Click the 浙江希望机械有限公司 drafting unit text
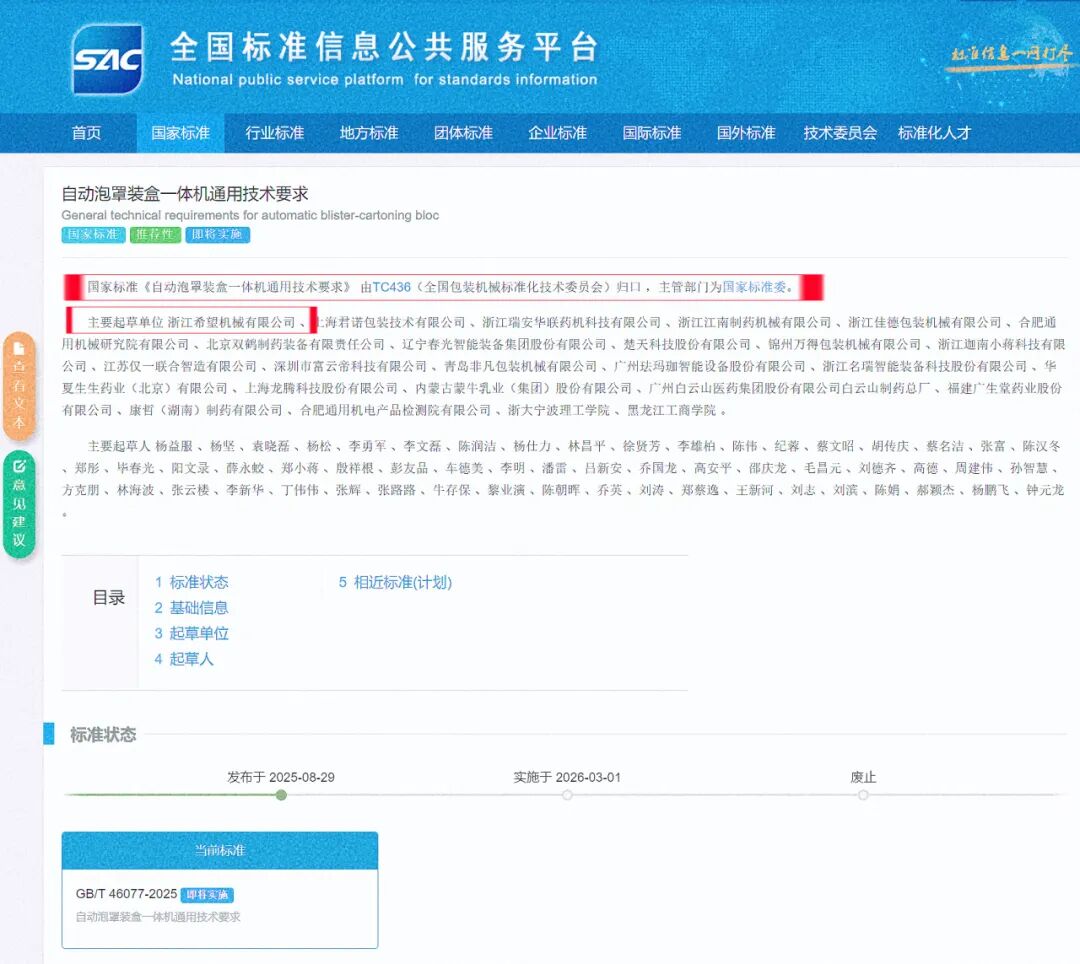Image resolution: width=1080 pixels, height=964 pixels. click(x=231, y=322)
